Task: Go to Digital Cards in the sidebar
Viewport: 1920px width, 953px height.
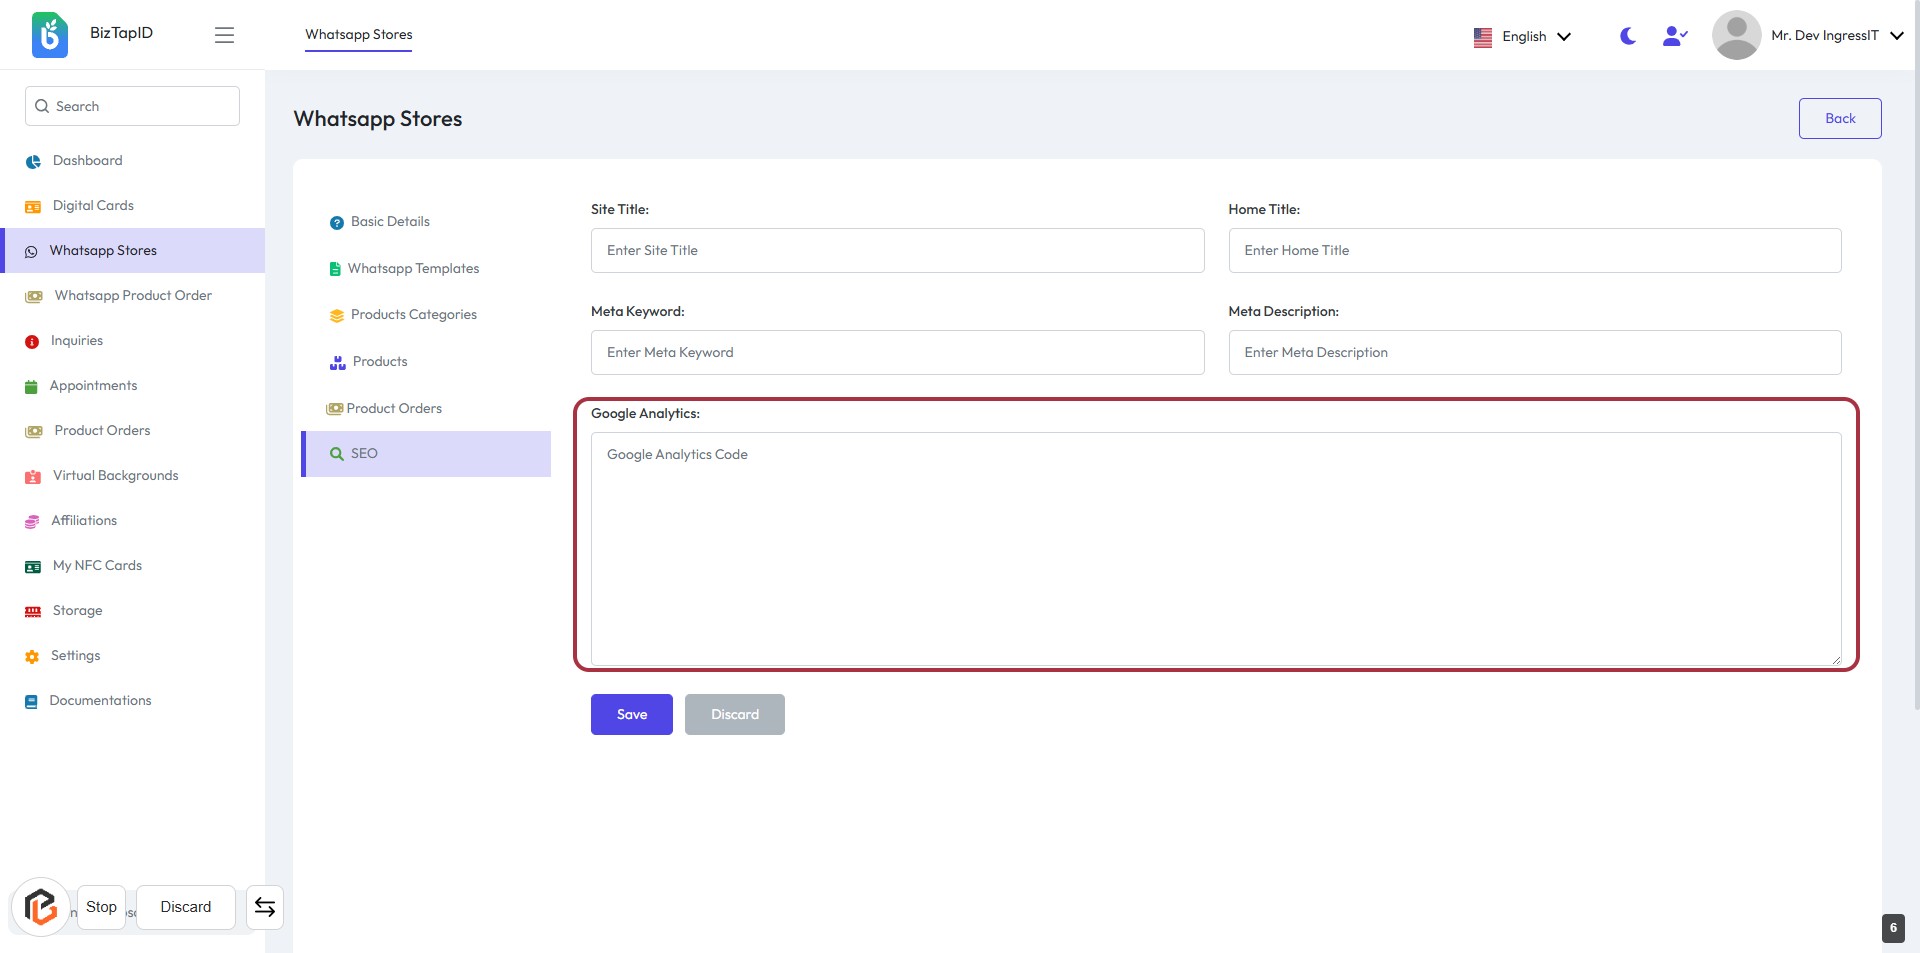Action: click(x=93, y=205)
